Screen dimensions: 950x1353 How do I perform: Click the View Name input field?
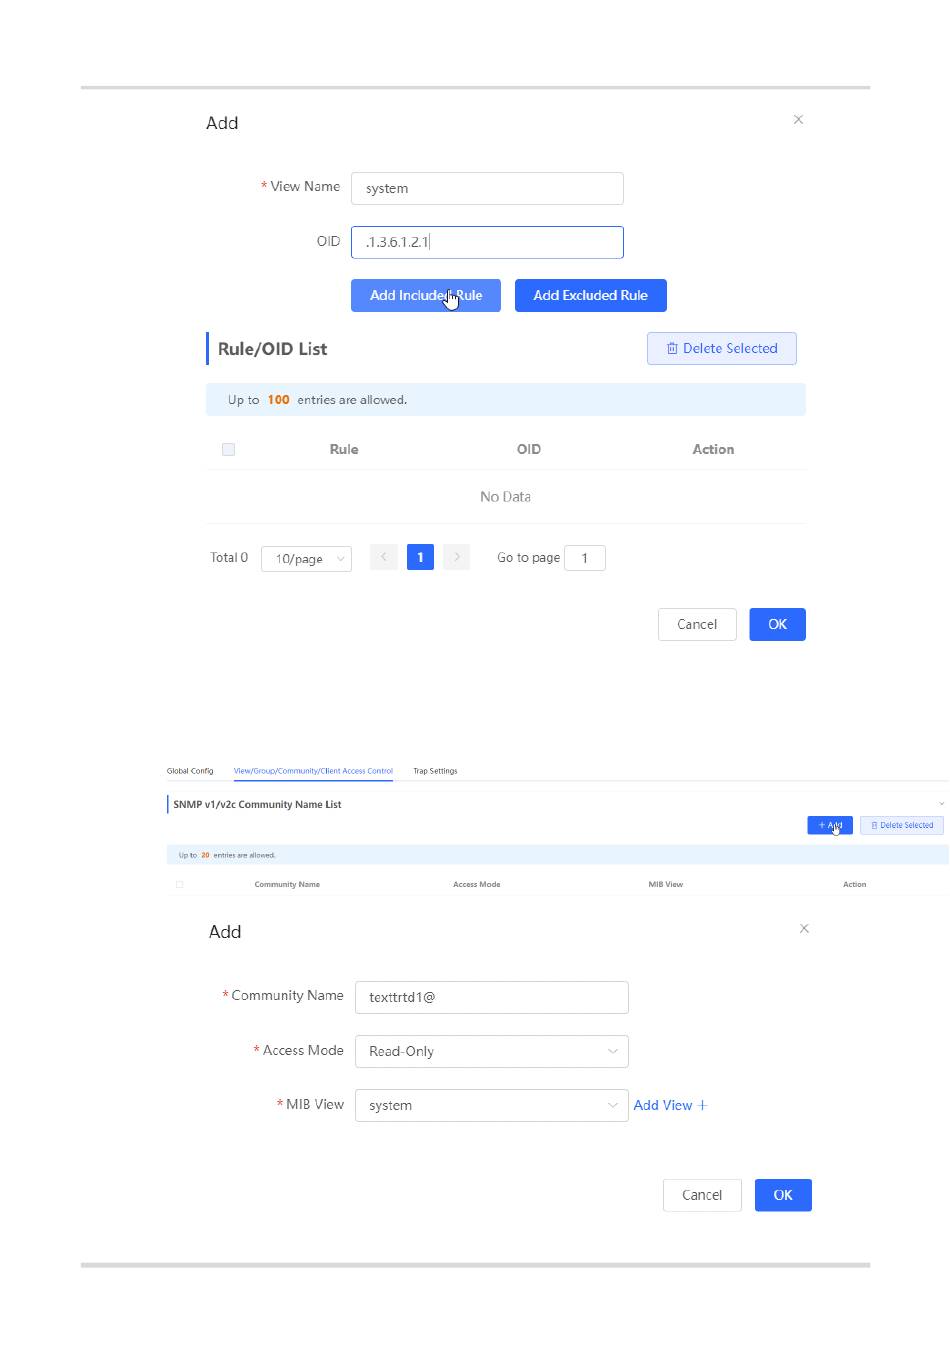487,188
